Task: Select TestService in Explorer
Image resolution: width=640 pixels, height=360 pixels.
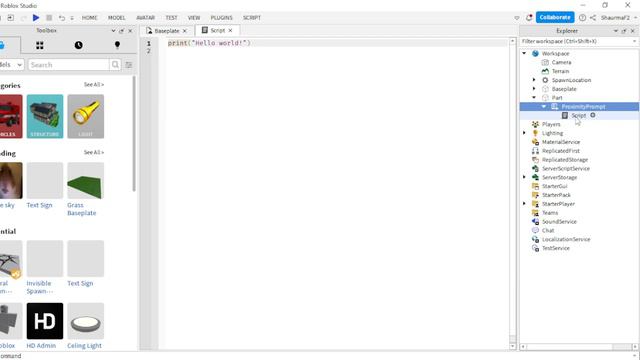Action: point(556,248)
